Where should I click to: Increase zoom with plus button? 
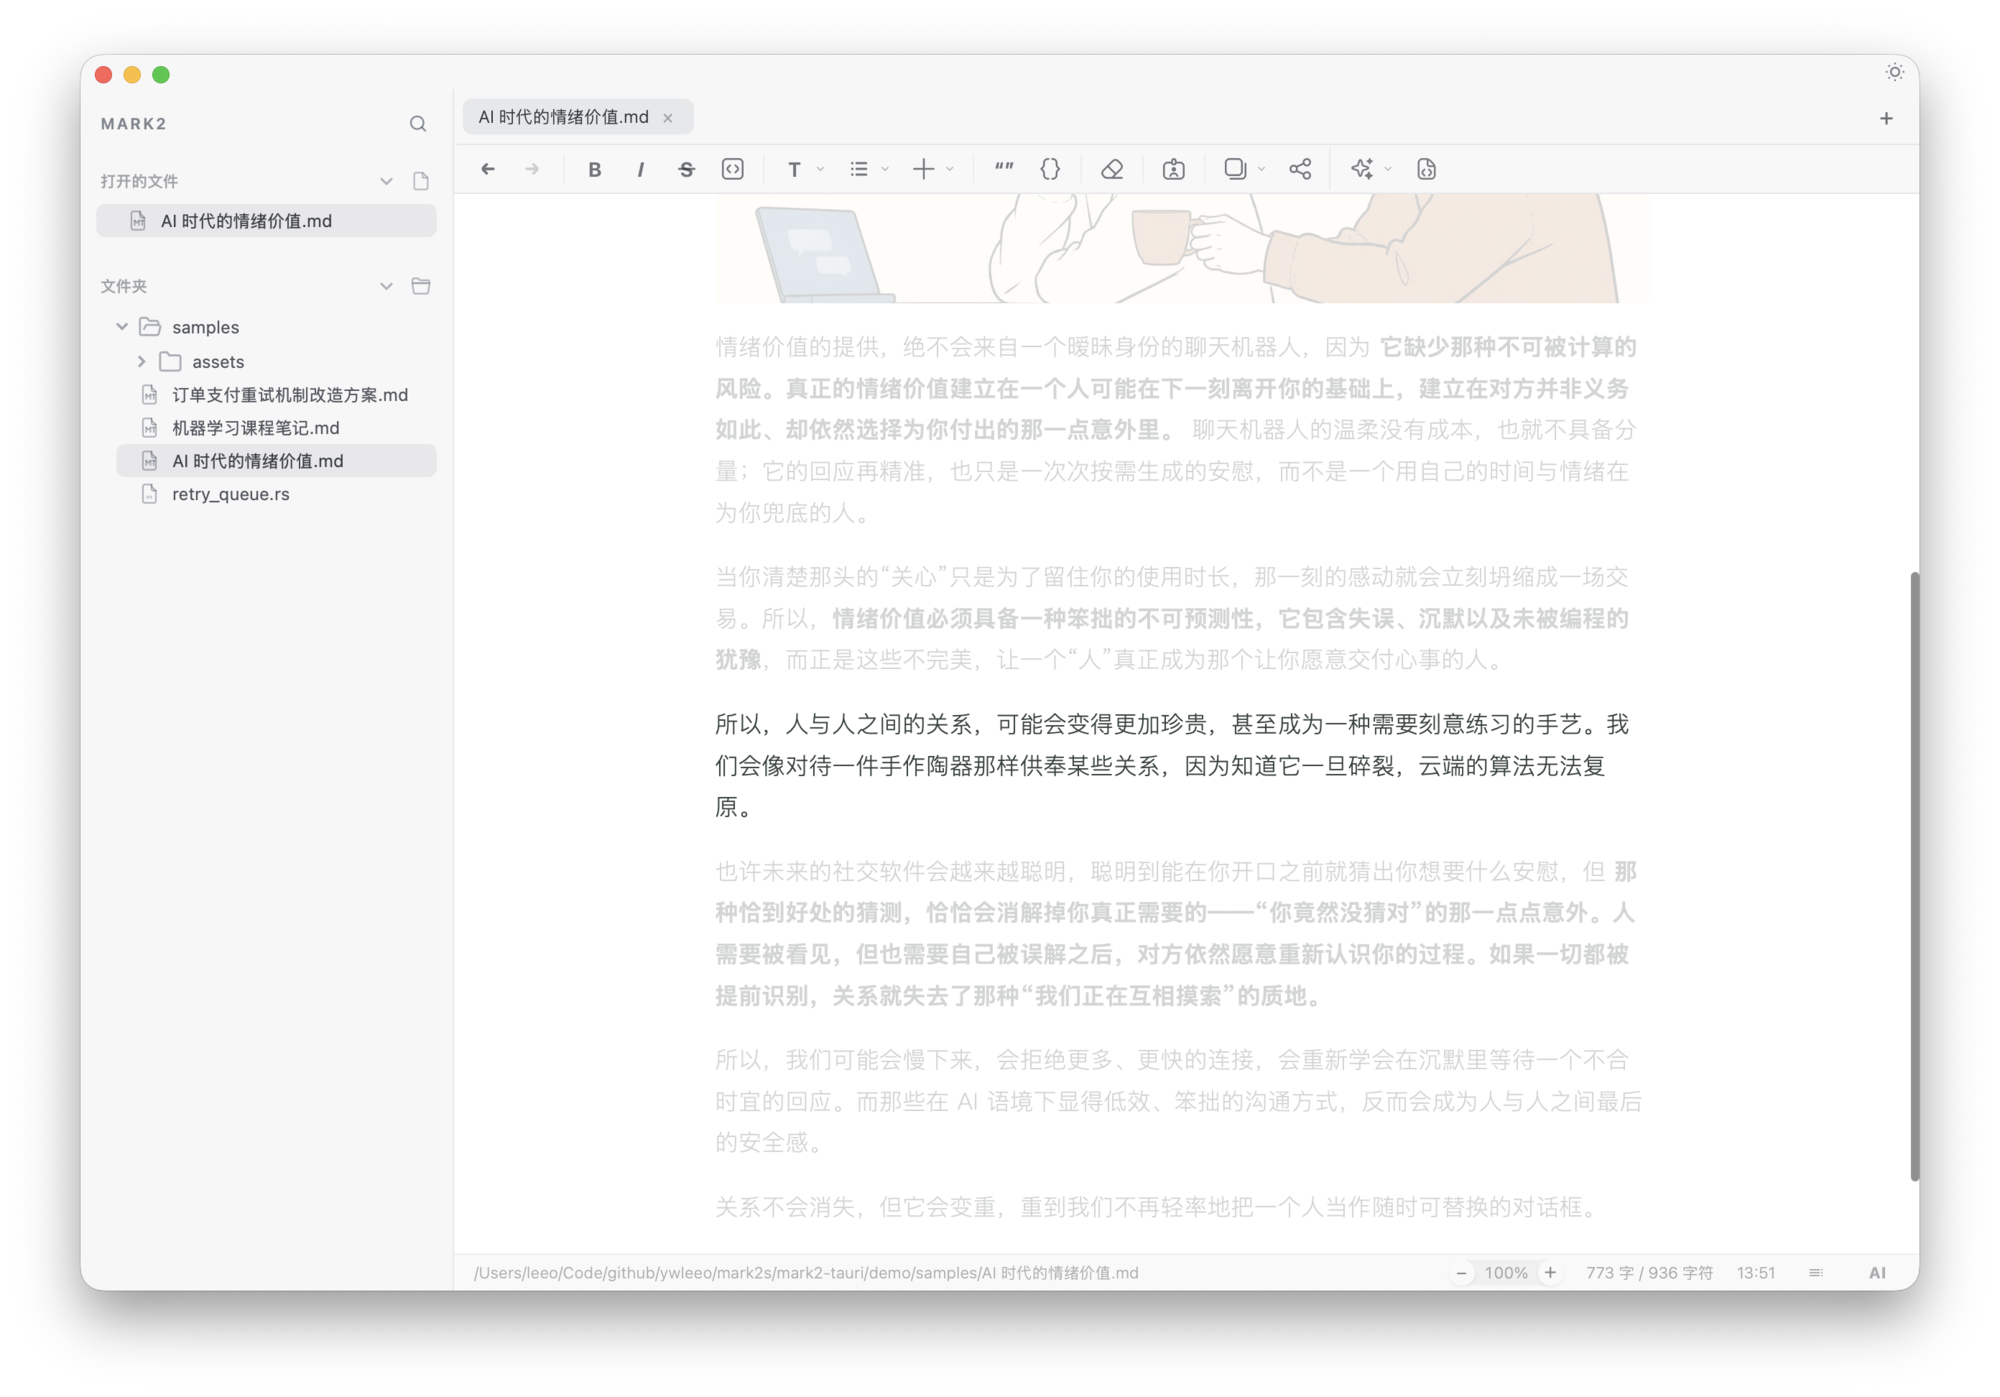click(x=1550, y=1273)
